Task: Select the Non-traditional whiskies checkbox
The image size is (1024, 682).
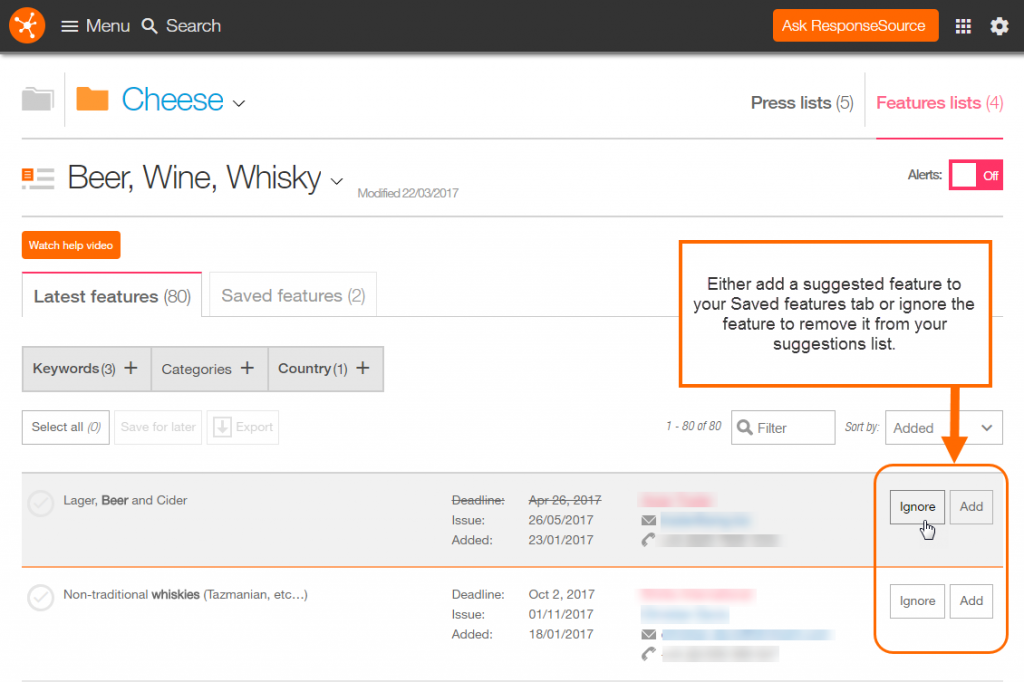Action: pyautogui.click(x=40, y=597)
